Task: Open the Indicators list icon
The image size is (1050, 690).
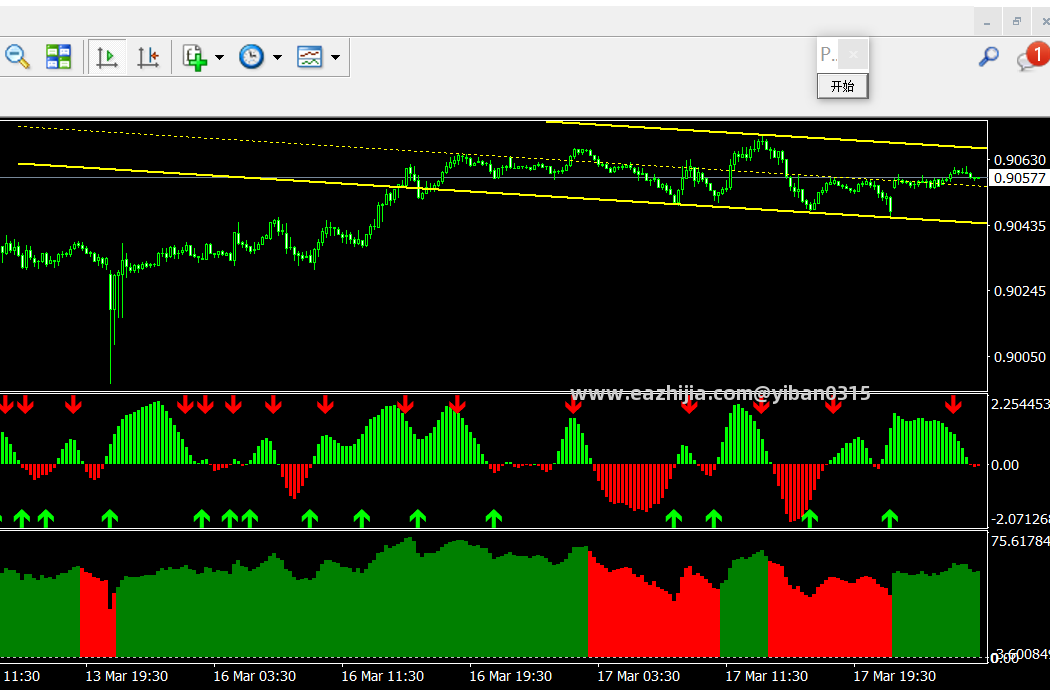Action: pyautogui.click(x=194, y=57)
